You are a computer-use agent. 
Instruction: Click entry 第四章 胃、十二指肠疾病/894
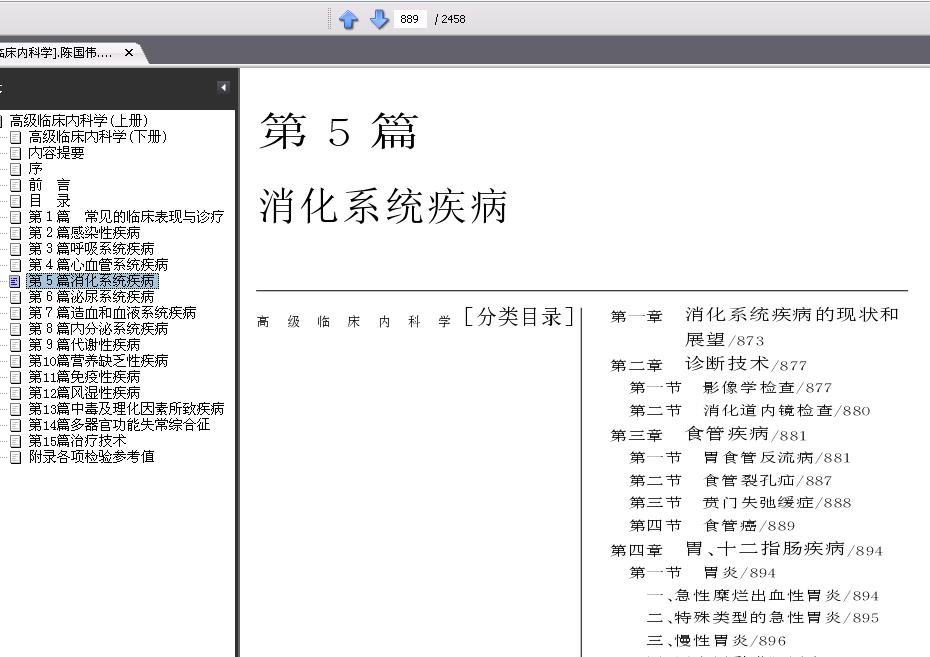pos(747,549)
